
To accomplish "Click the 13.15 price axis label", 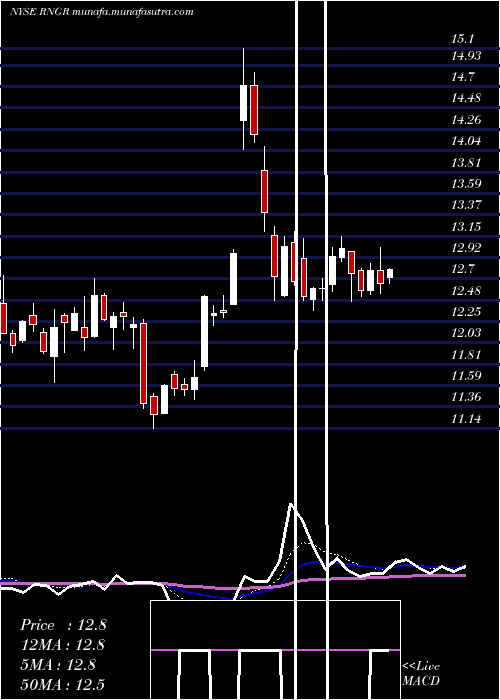I will click(466, 227).
